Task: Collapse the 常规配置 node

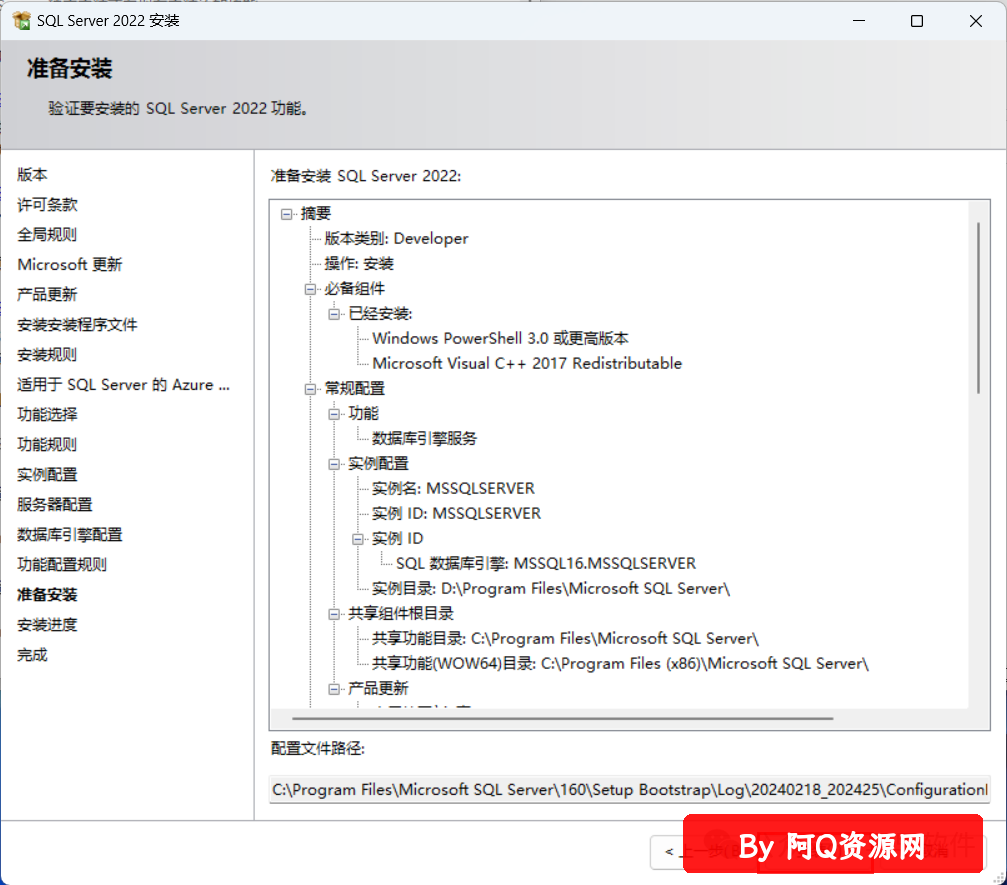Action: tap(310, 389)
